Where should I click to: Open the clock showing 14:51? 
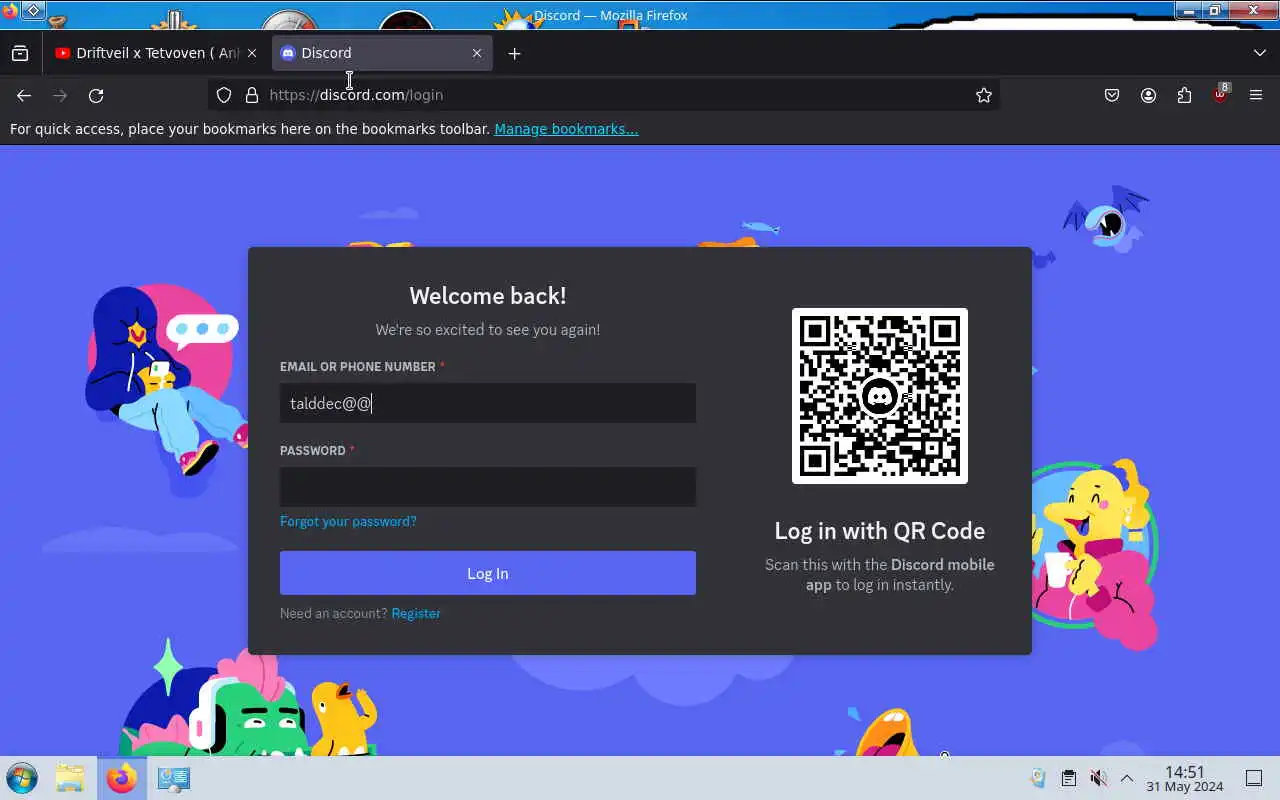[1185, 779]
